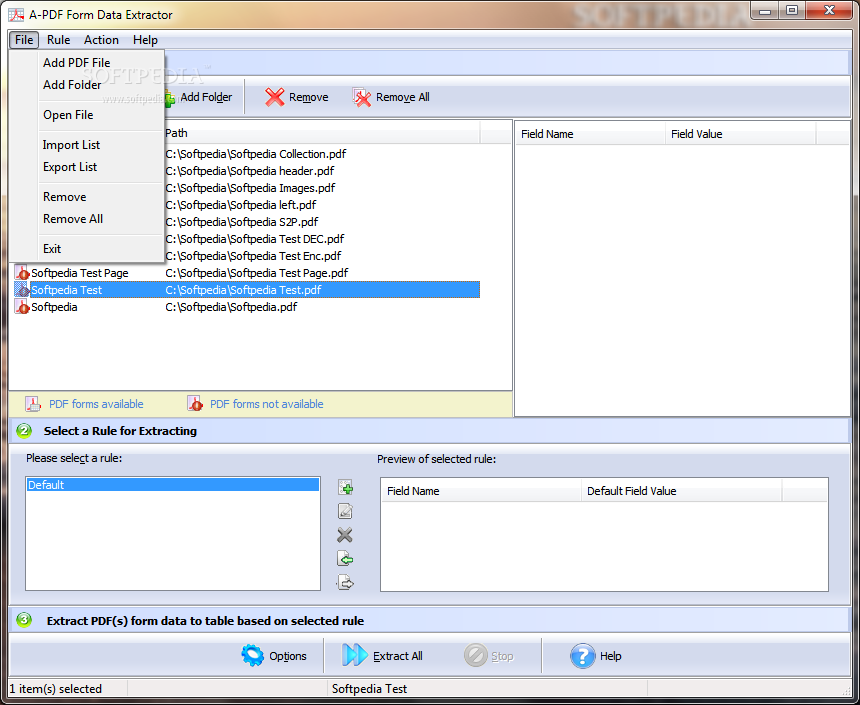860x705 pixels.
Task: Click the Softpedia Test Page PDF icon
Action: coord(22,273)
